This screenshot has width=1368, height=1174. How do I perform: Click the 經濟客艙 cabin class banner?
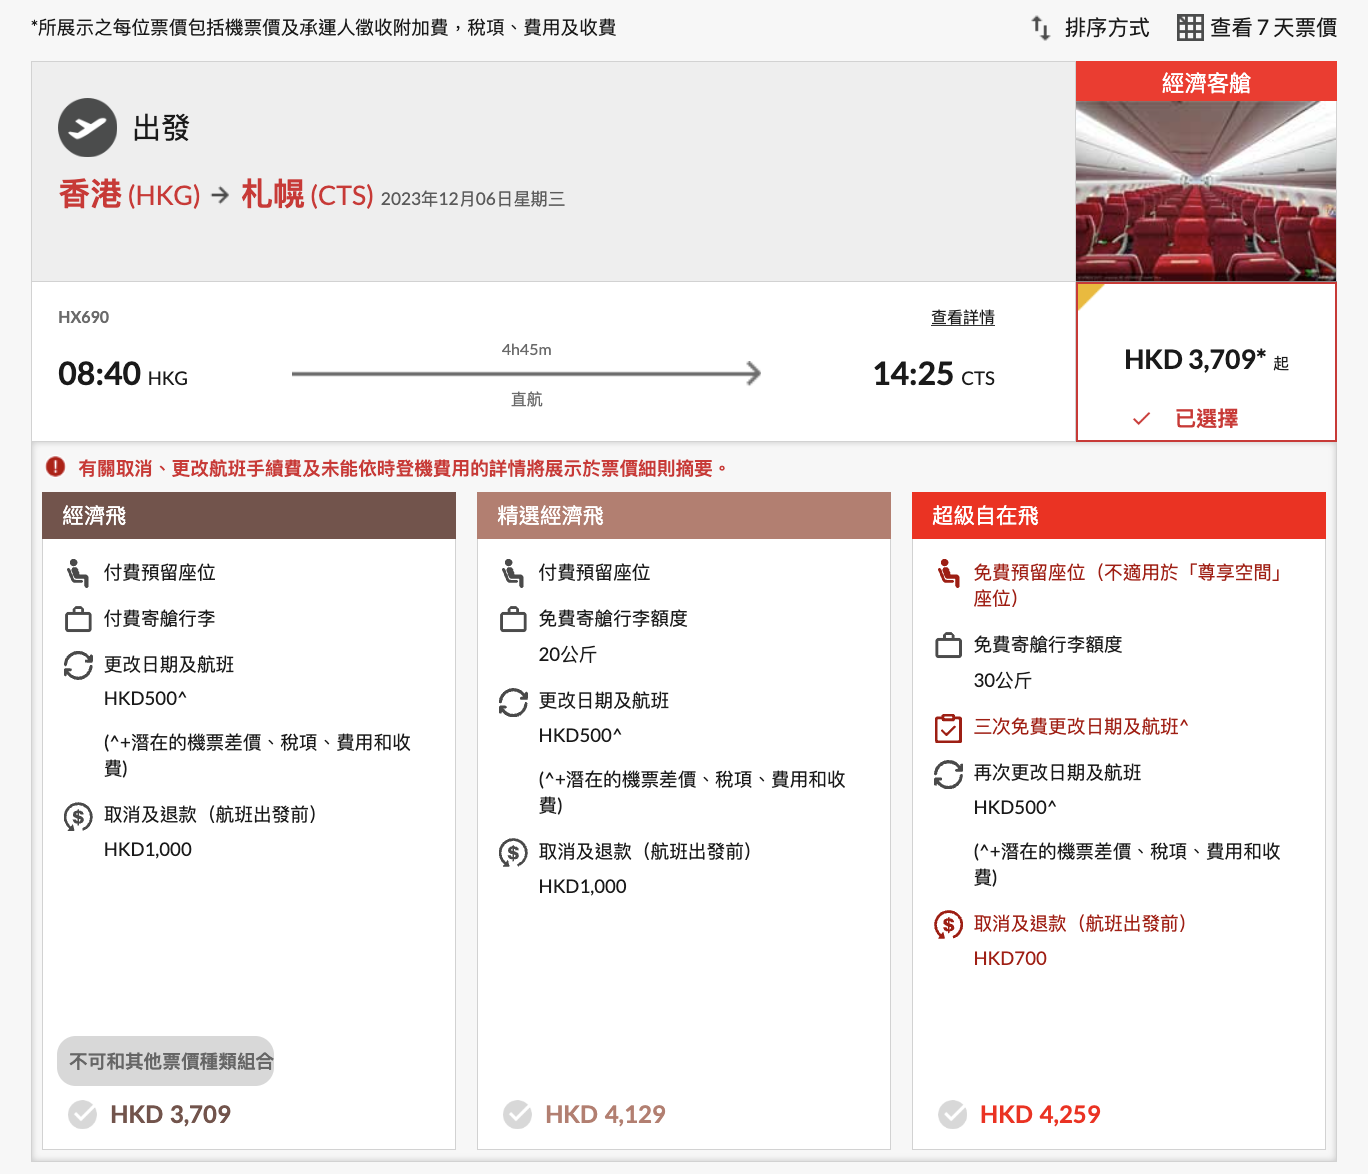point(1206,82)
